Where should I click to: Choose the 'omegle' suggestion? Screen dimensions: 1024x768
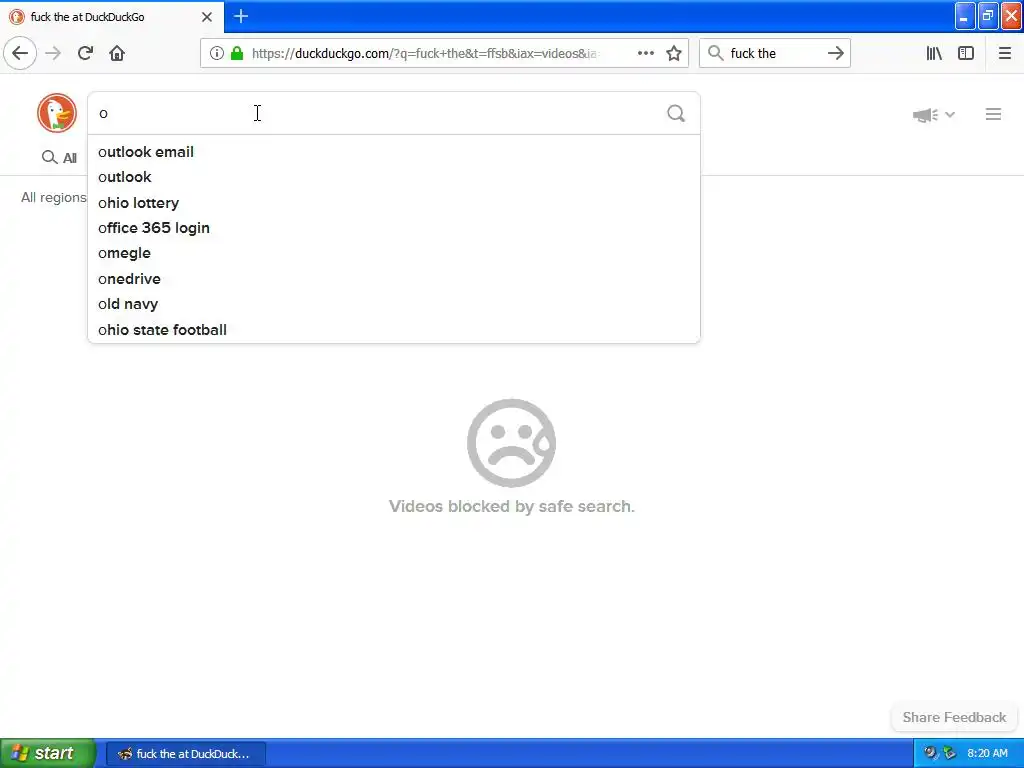pyautogui.click(x=394, y=253)
